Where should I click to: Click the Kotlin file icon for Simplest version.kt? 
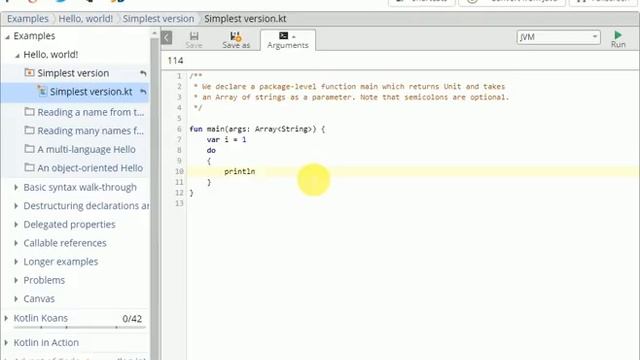click(42, 91)
